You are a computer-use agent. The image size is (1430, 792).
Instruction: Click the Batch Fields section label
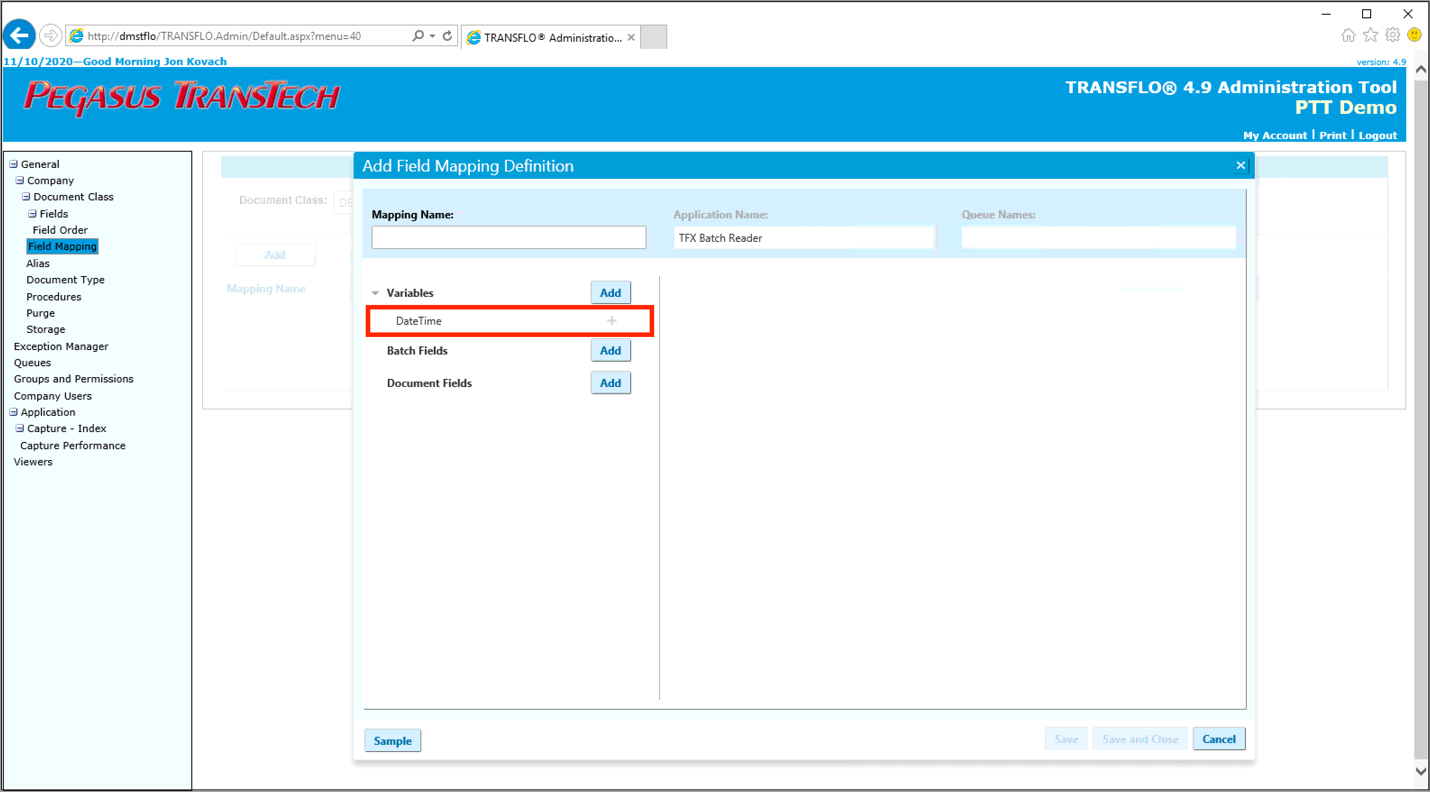click(417, 351)
